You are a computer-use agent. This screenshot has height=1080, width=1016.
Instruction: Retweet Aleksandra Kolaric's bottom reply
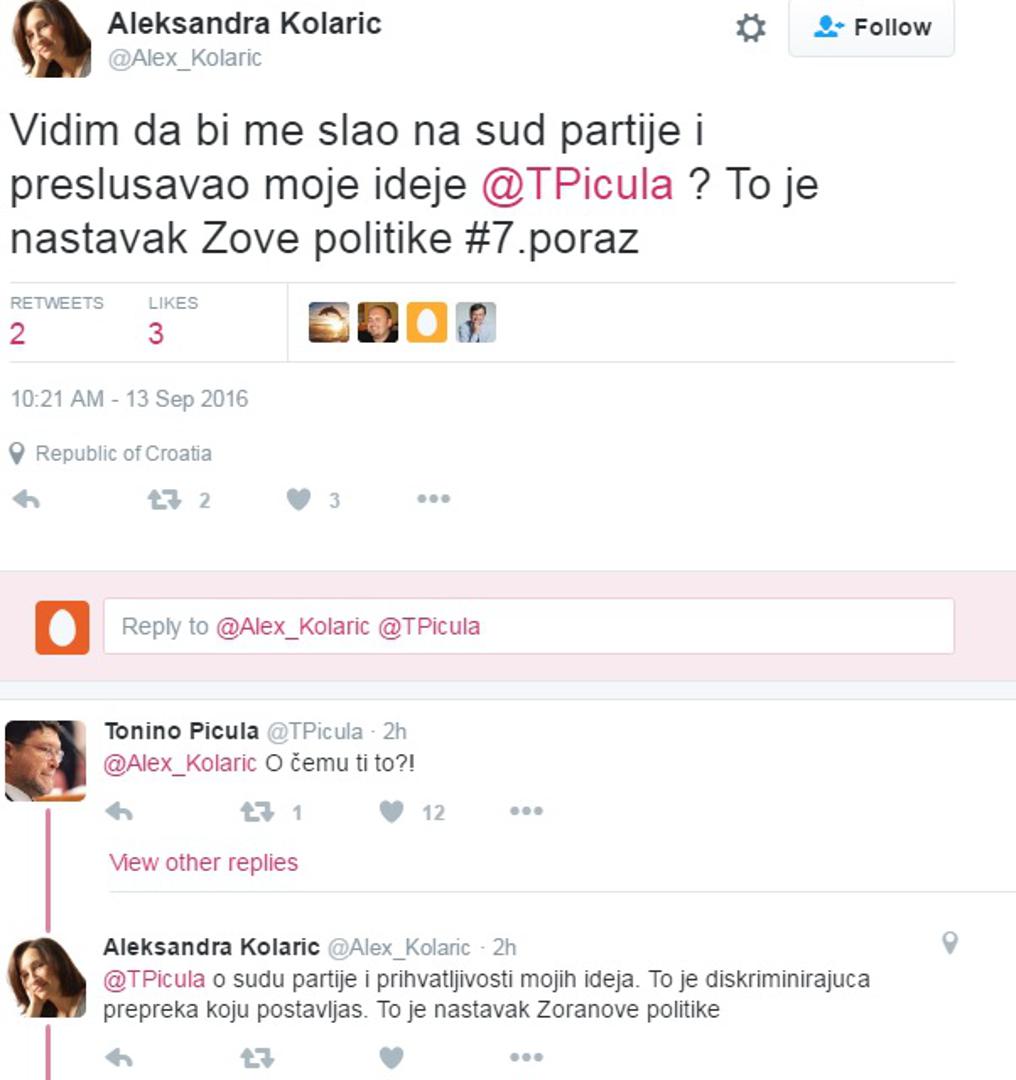[257, 1057]
